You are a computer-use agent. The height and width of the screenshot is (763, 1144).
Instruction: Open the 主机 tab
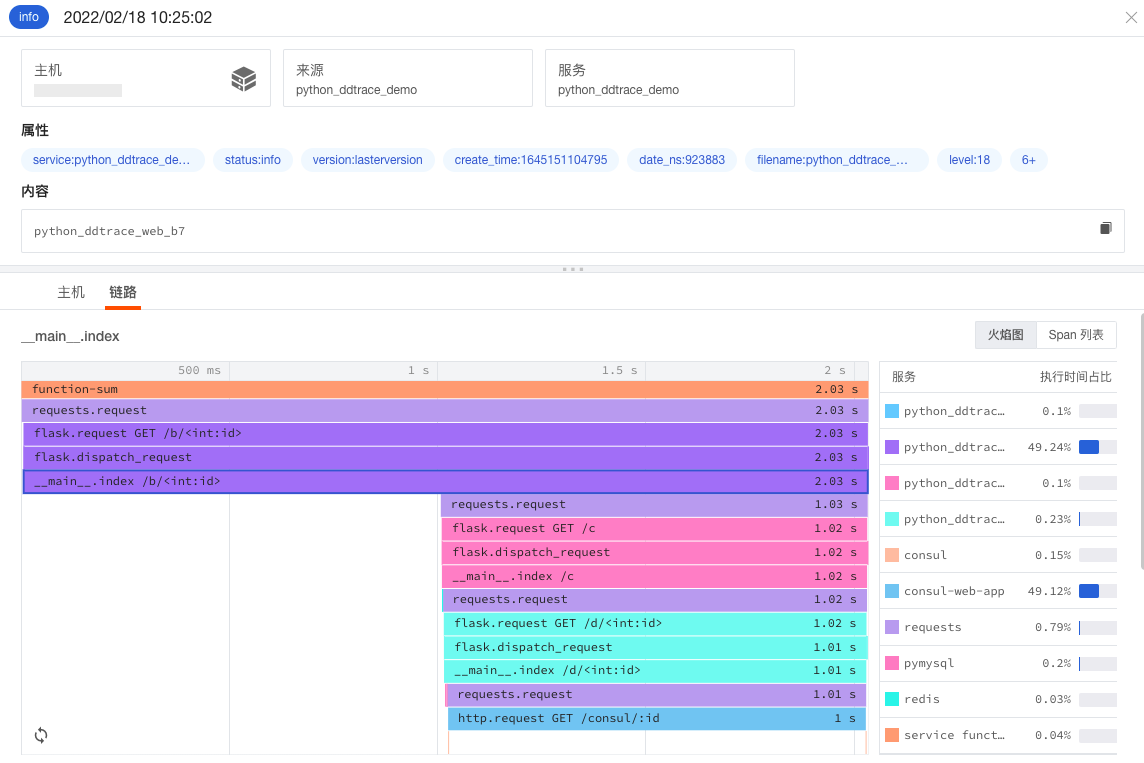click(71, 292)
